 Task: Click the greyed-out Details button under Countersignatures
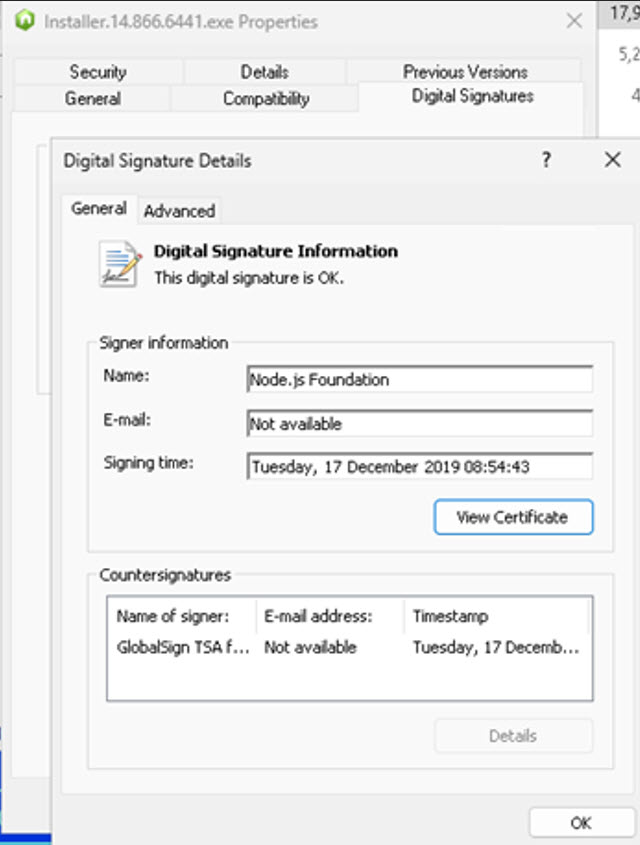click(513, 736)
